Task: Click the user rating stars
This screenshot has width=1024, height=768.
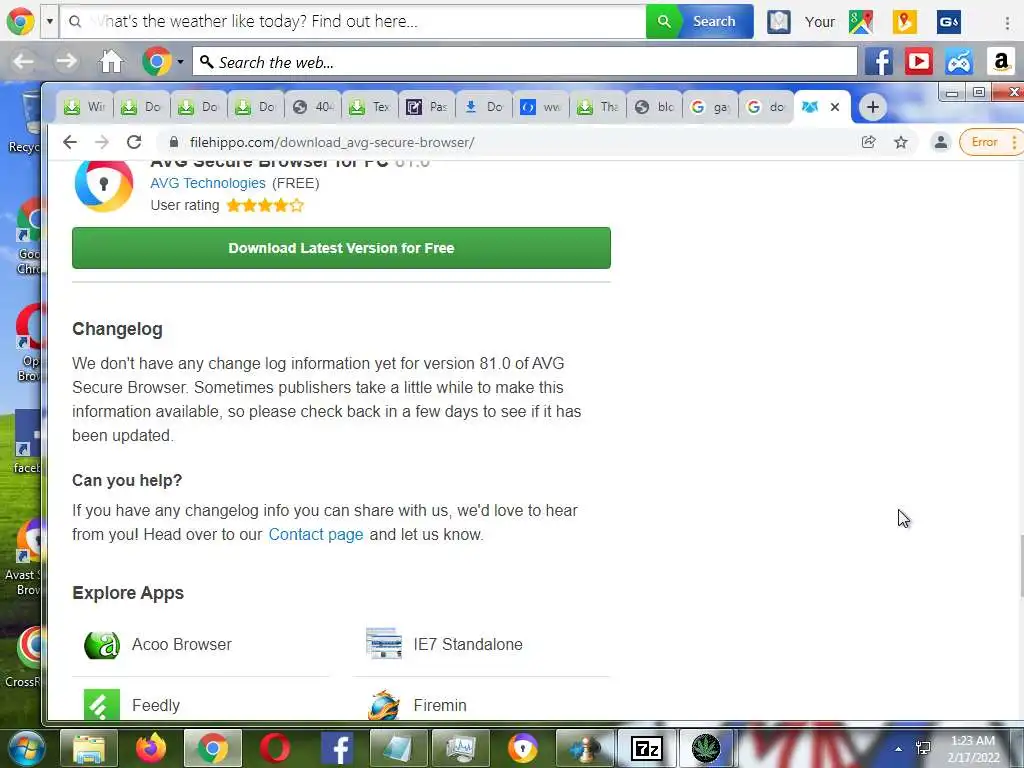Action: pos(265,206)
